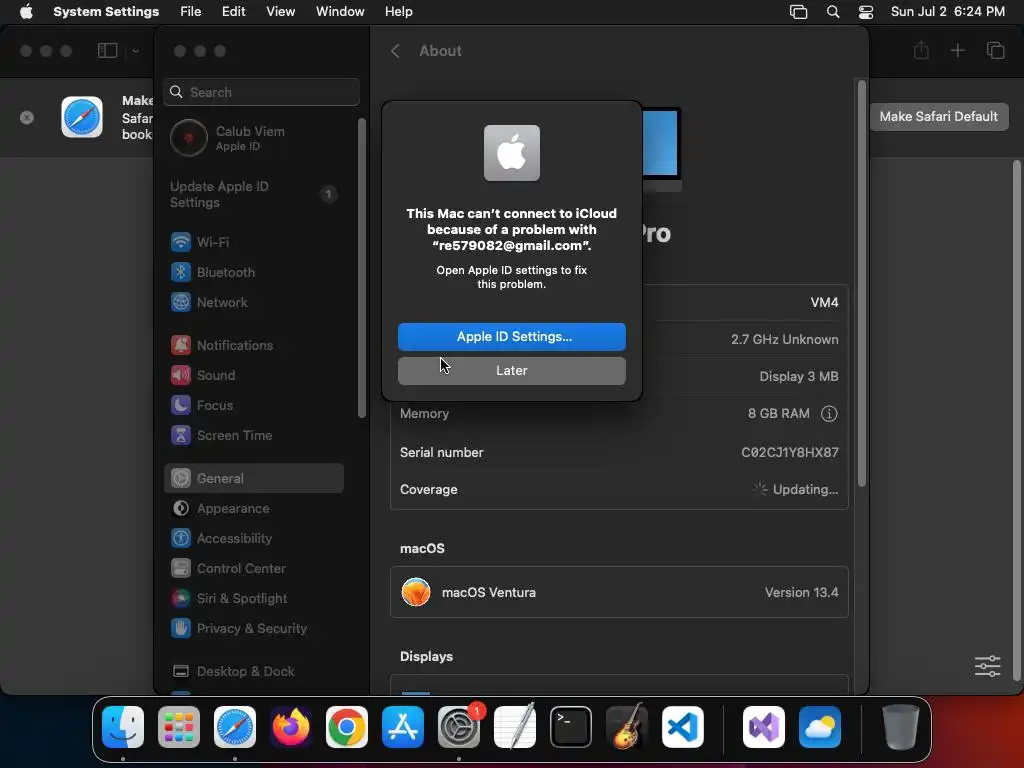Click the About pane scrollbar
Image resolution: width=1024 pixels, height=768 pixels.
click(x=861, y=283)
